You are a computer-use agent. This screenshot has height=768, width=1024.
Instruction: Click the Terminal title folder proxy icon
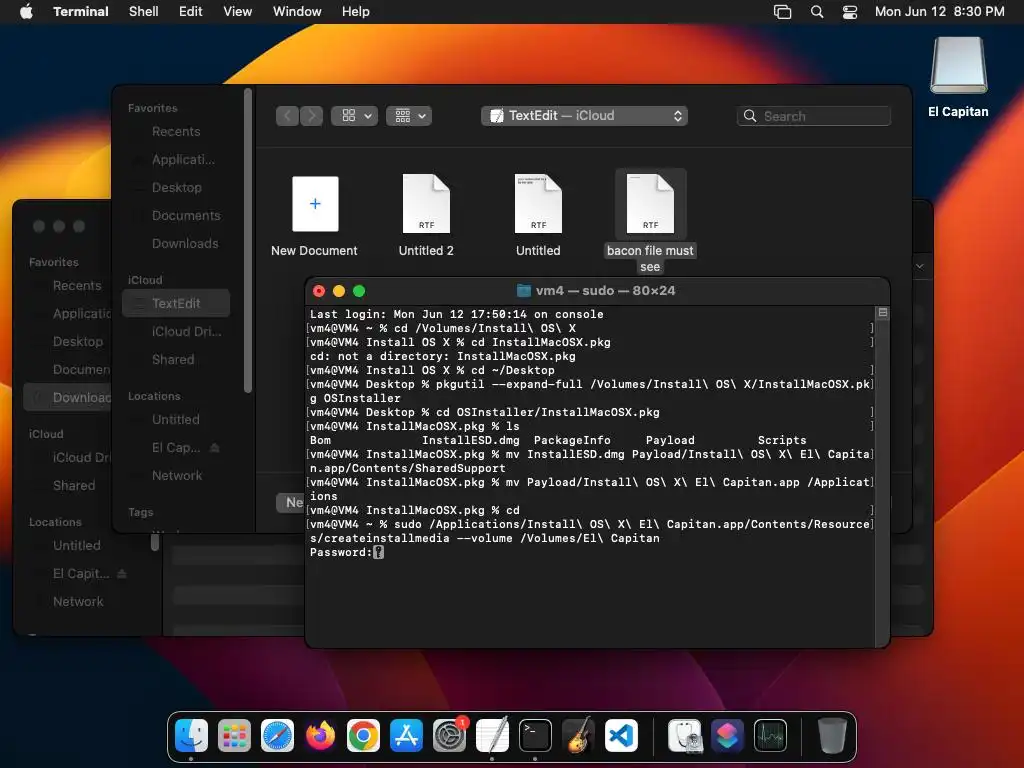(x=524, y=291)
